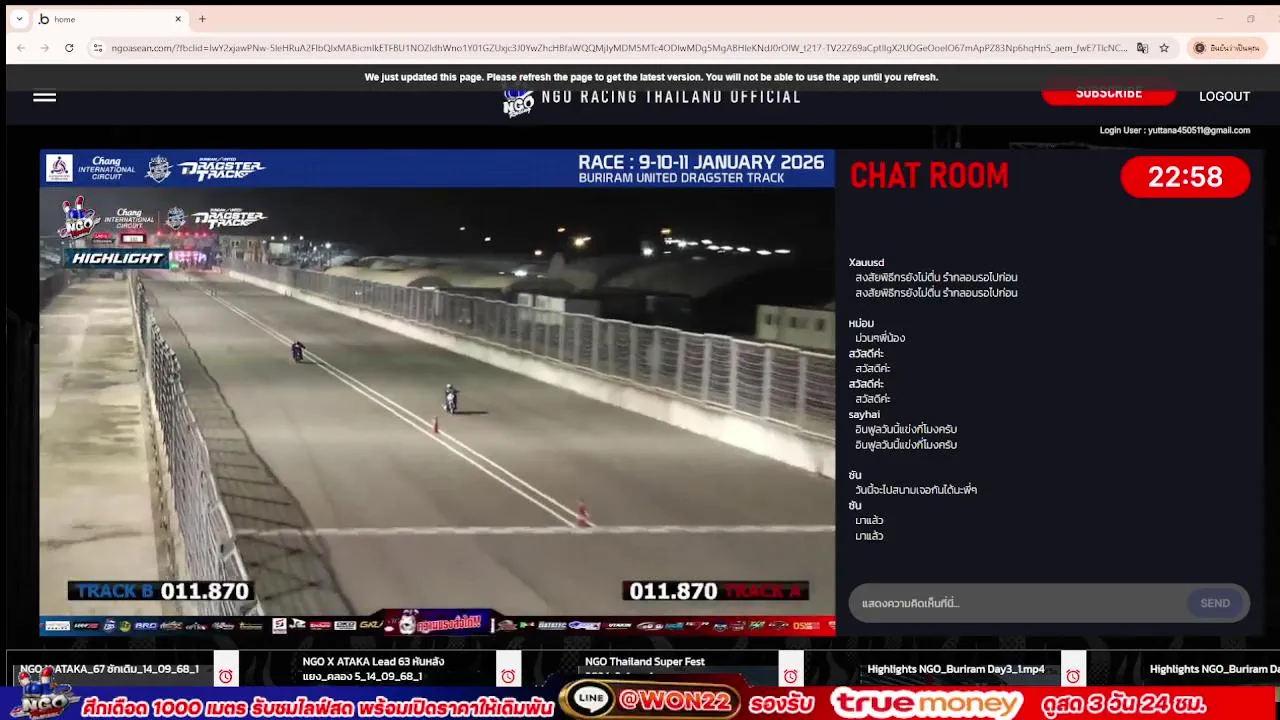
Task: Expand the tab search dropdown arrow
Action: coord(19,19)
